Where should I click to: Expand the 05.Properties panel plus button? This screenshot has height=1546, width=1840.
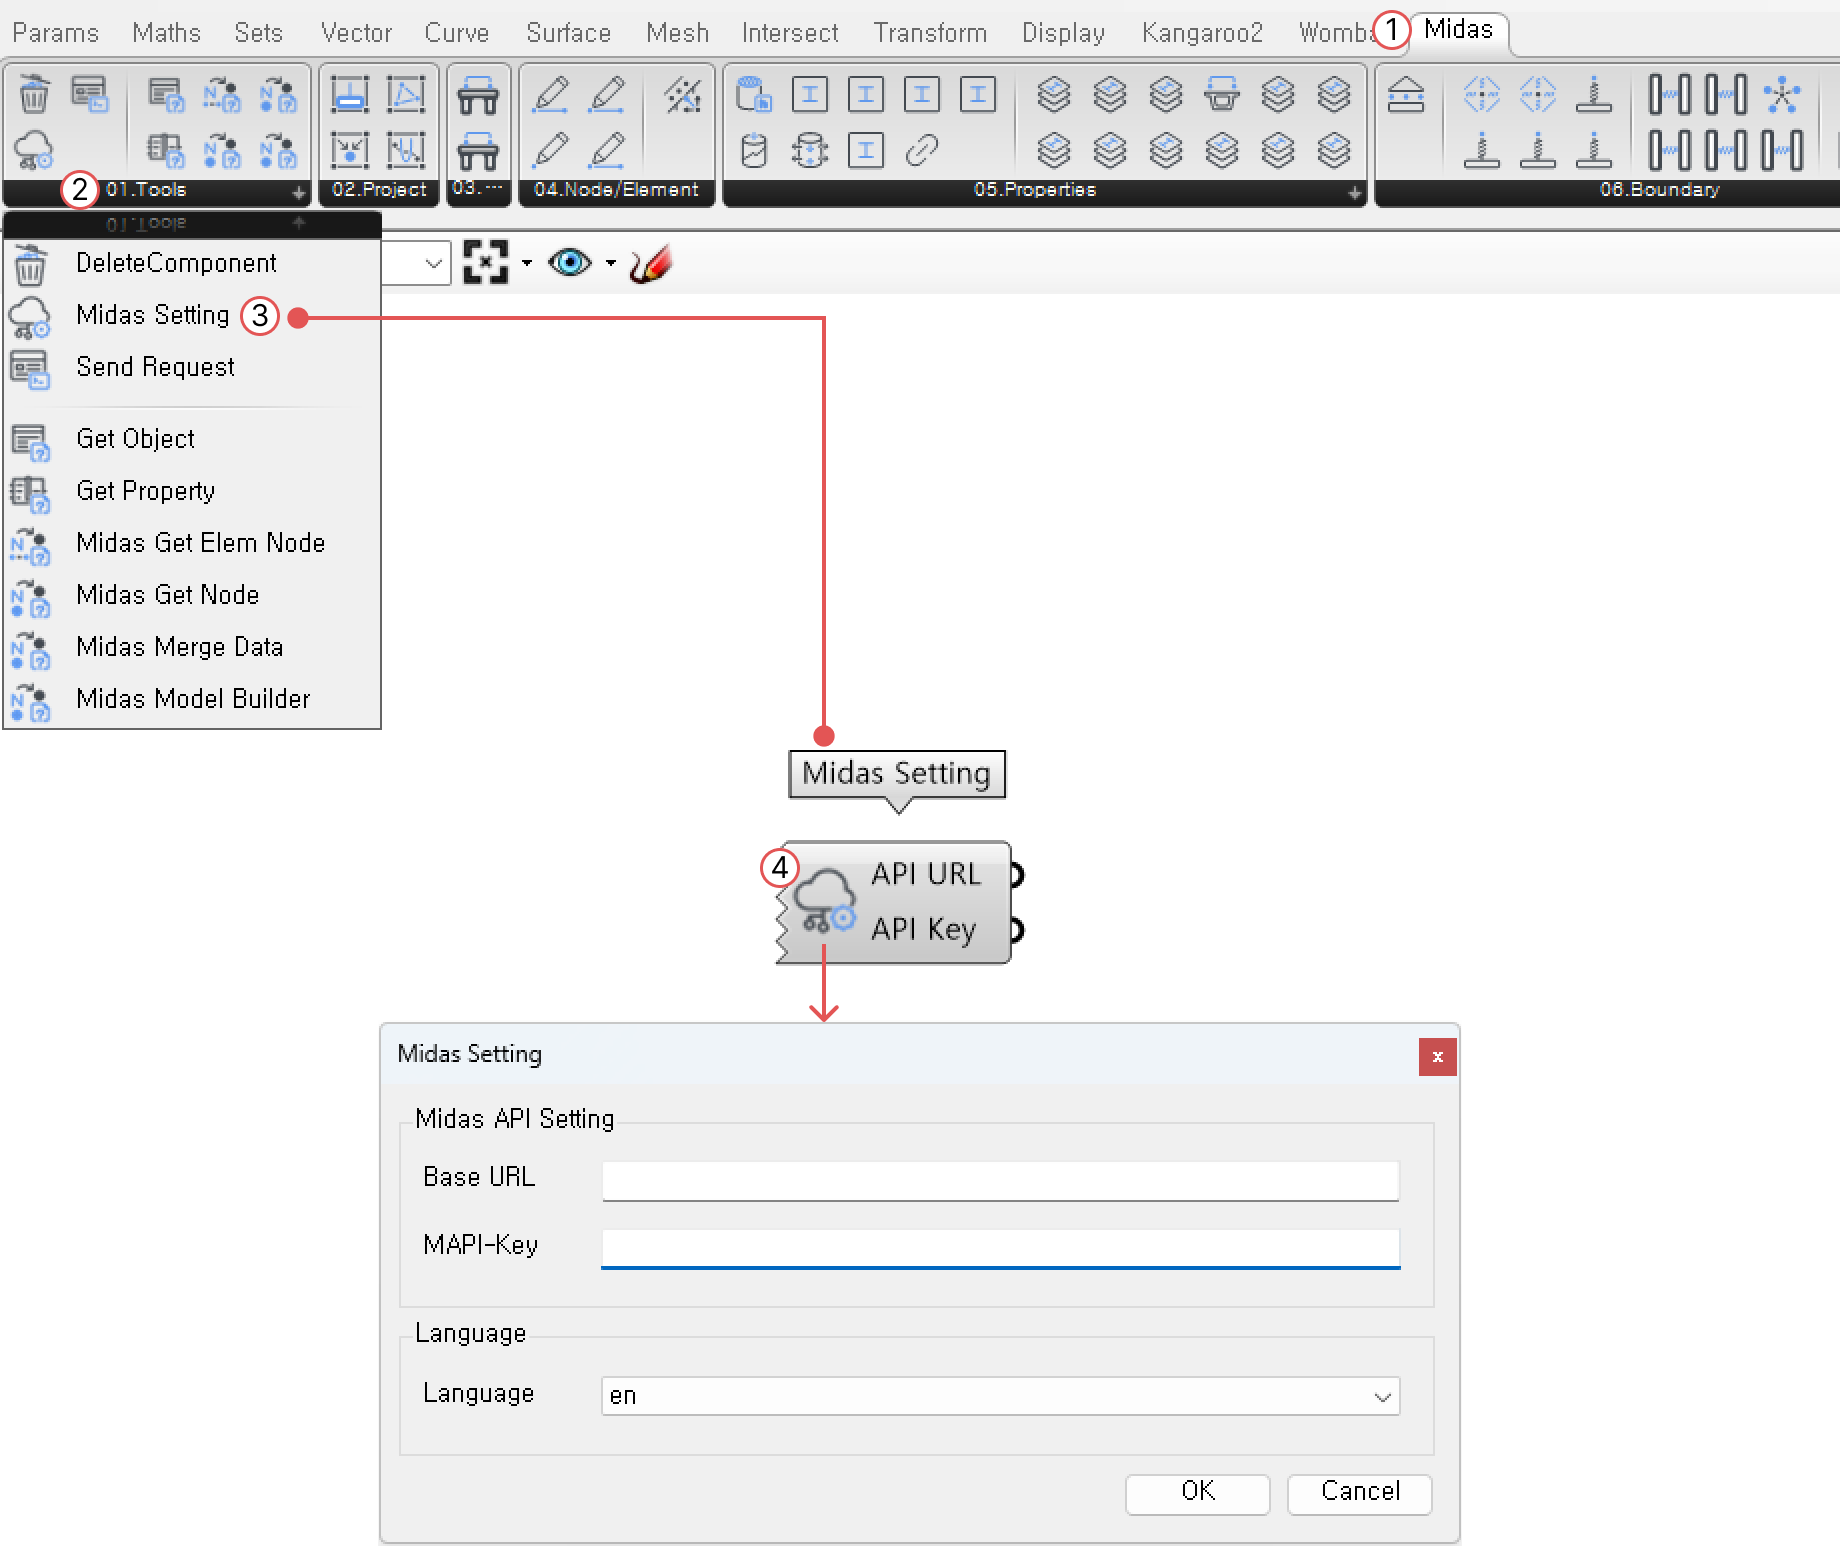(1354, 191)
